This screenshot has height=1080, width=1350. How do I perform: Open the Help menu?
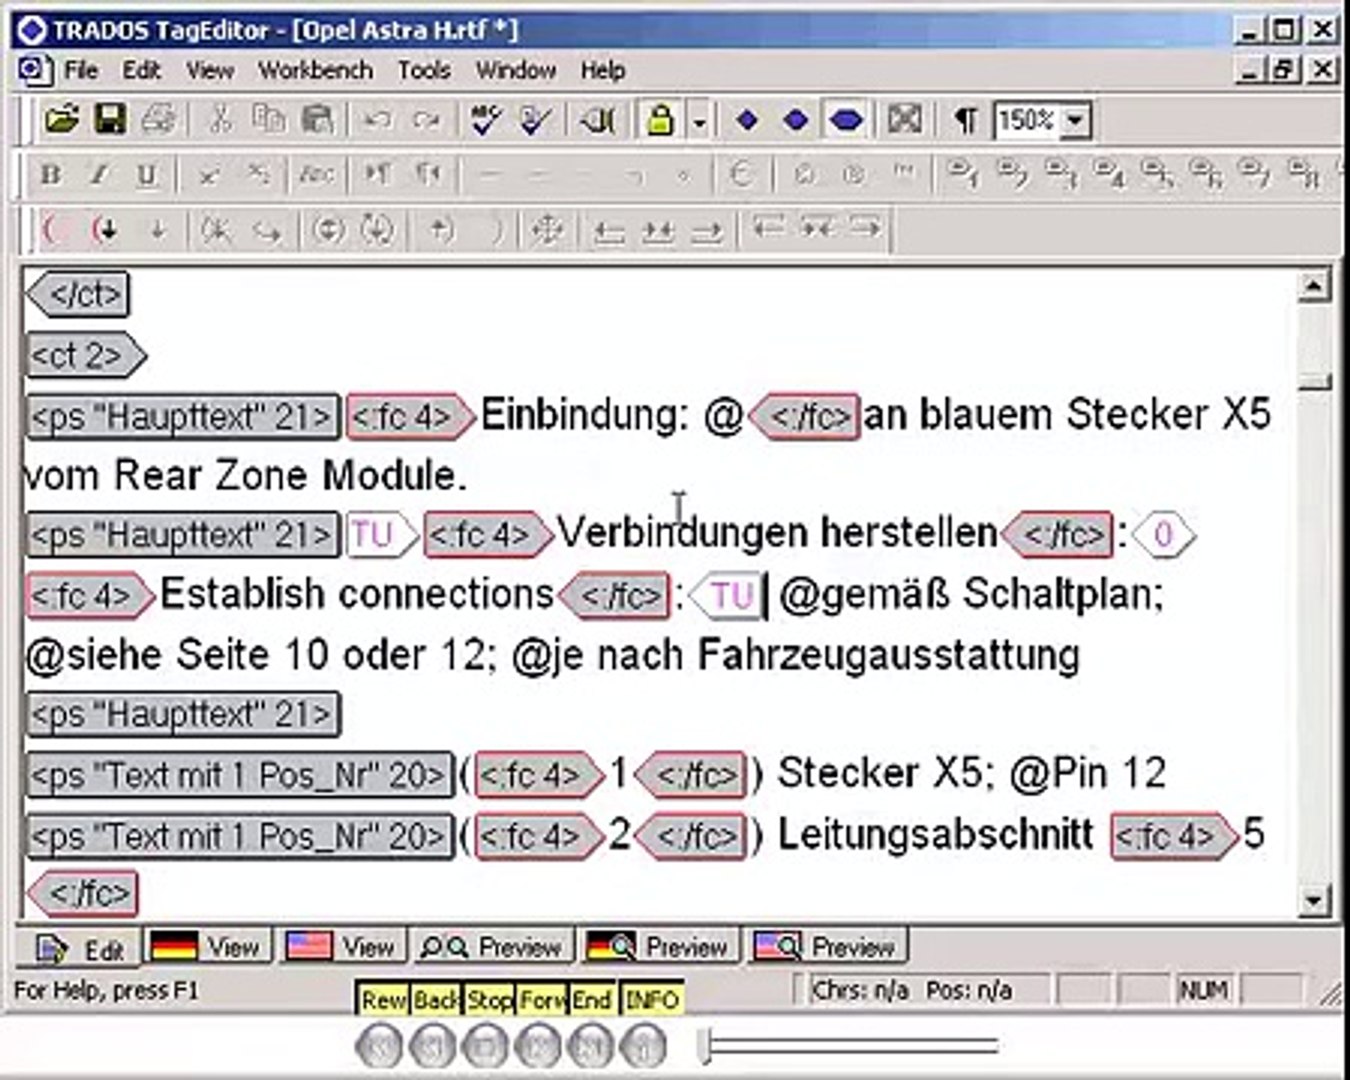tap(603, 70)
